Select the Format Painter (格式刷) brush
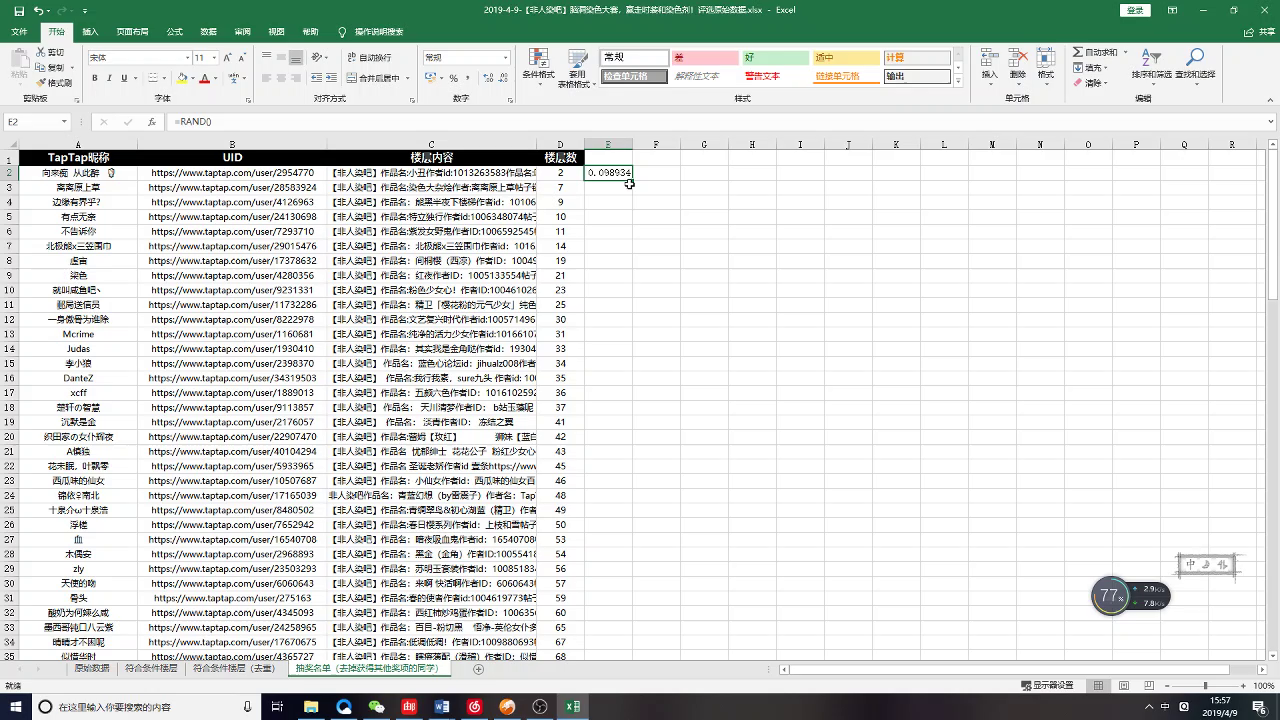Image resolution: width=1280 pixels, height=720 pixels. [x=41, y=82]
